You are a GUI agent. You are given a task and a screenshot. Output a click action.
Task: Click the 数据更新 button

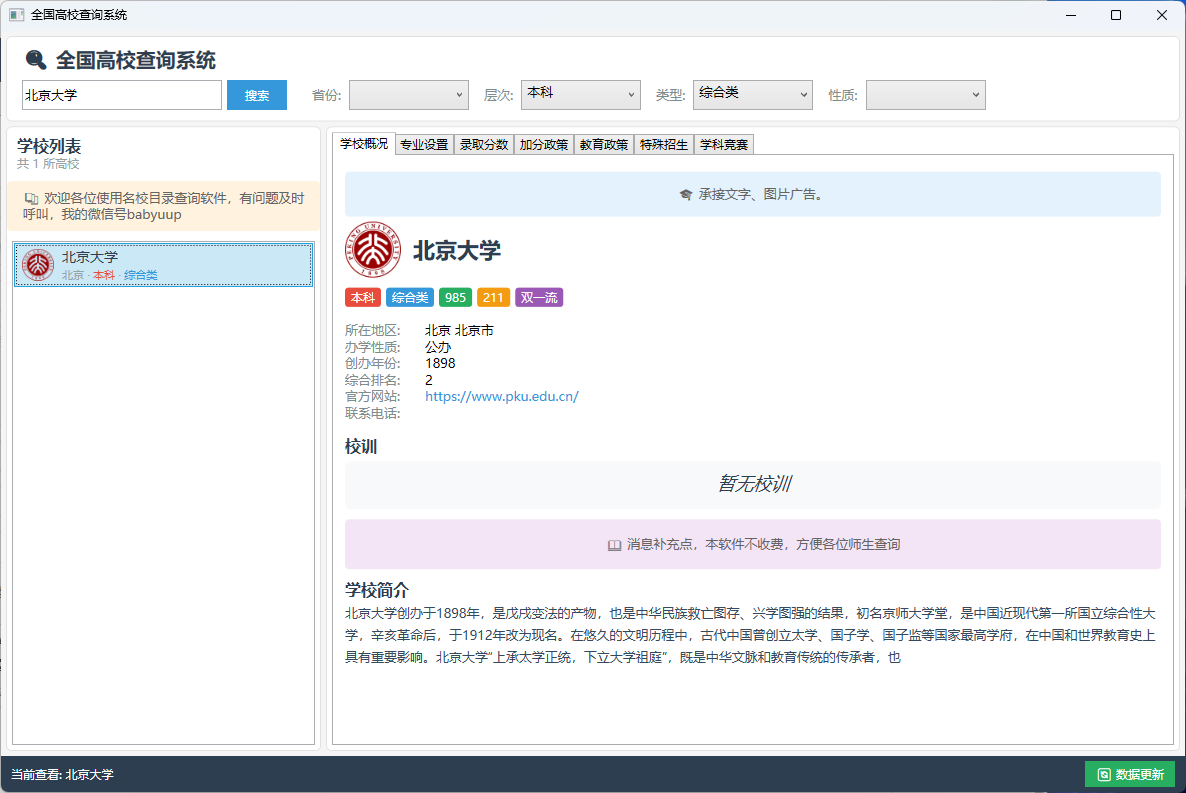(x=1130, y=774)
